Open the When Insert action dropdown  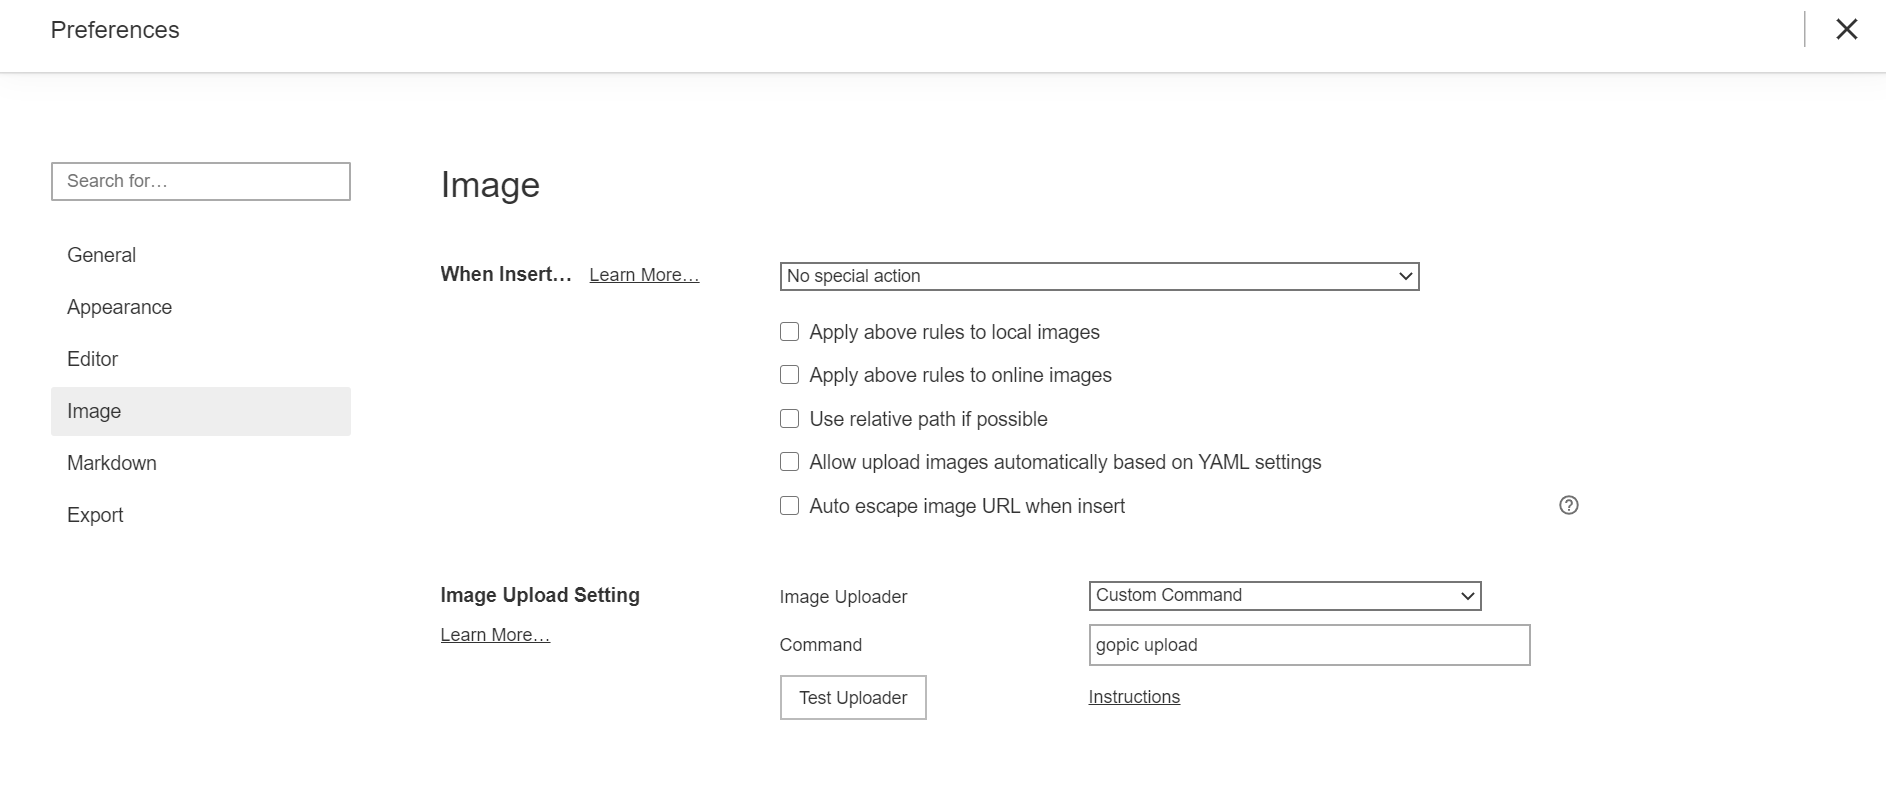[x=1099, y=276]
